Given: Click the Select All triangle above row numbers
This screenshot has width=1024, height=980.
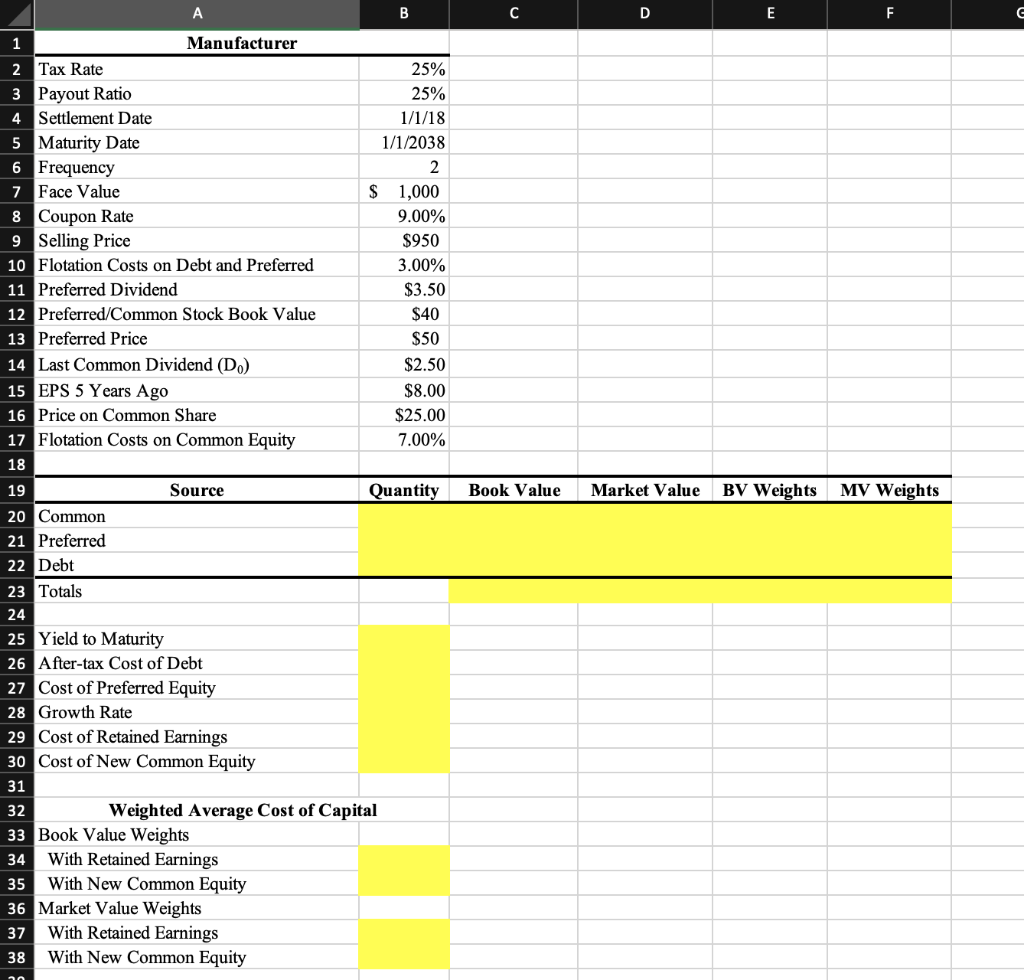Looking at the screenshot, I should [16, 14].
